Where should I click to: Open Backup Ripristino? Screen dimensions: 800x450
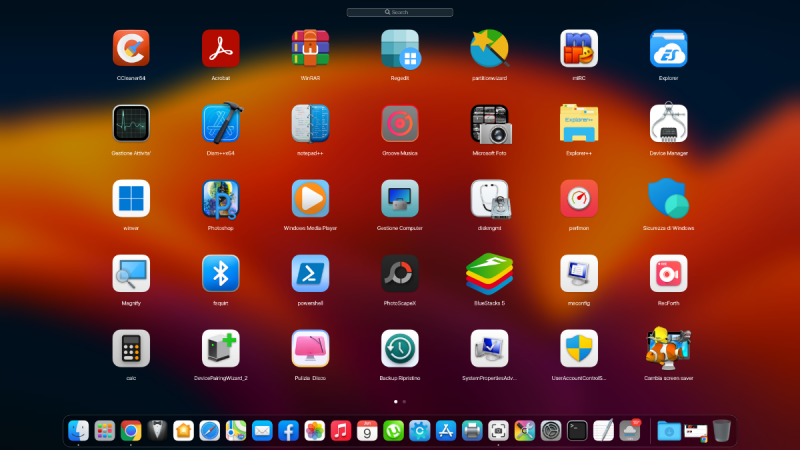coord(400,348)
